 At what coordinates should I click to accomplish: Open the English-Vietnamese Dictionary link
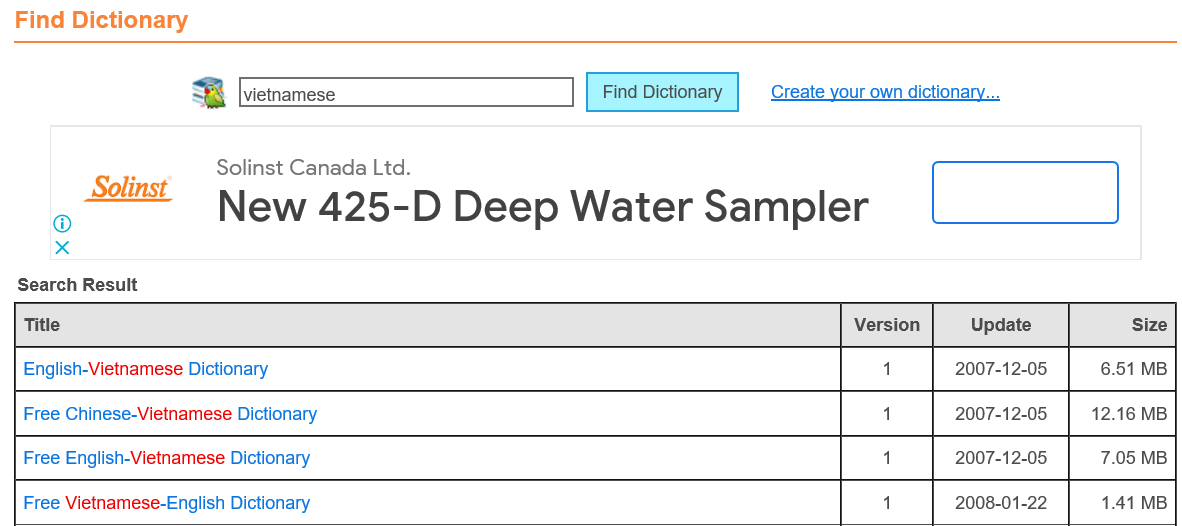[x=145, y=369]
